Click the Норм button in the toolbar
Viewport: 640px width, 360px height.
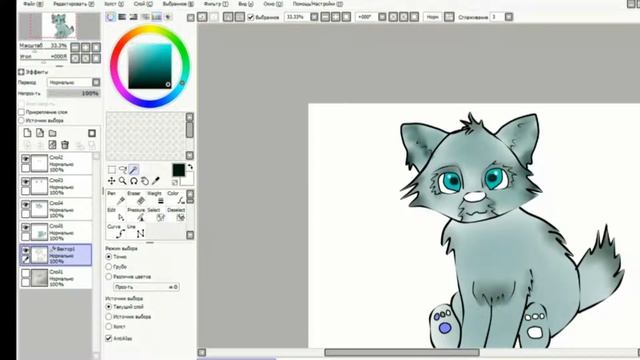point(432,17)
